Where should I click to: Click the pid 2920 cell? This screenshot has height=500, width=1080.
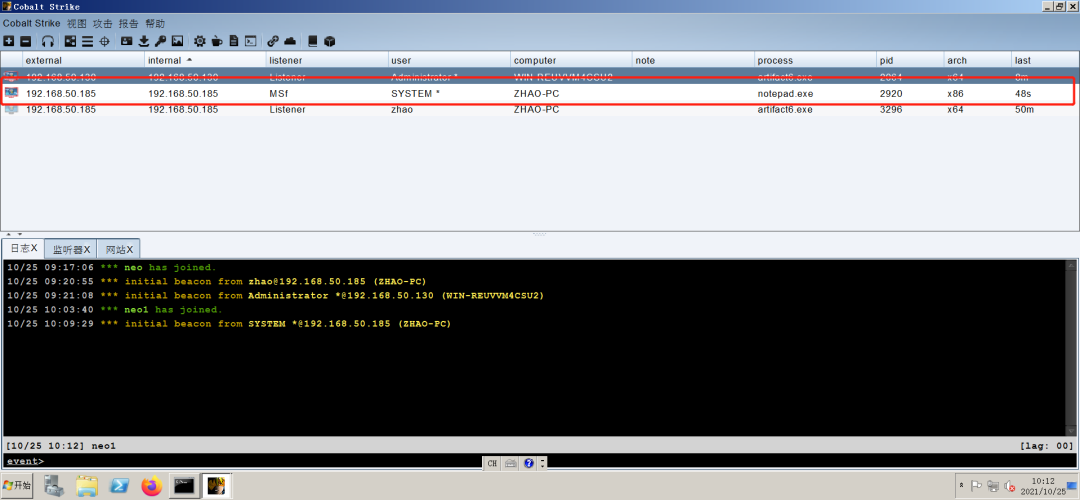pos(910,92)
